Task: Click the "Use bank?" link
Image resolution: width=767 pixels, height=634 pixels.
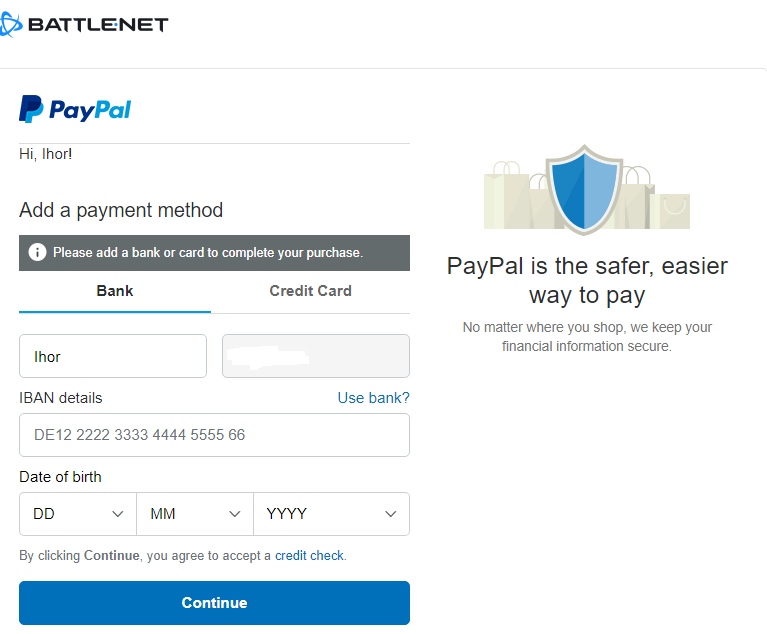Action: 373,398
